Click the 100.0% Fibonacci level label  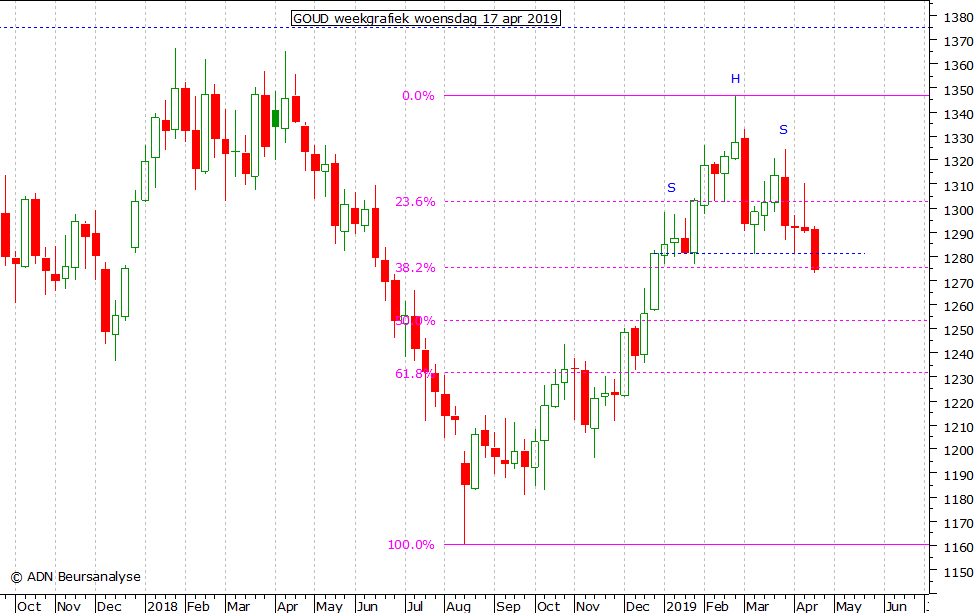(411, 545)
